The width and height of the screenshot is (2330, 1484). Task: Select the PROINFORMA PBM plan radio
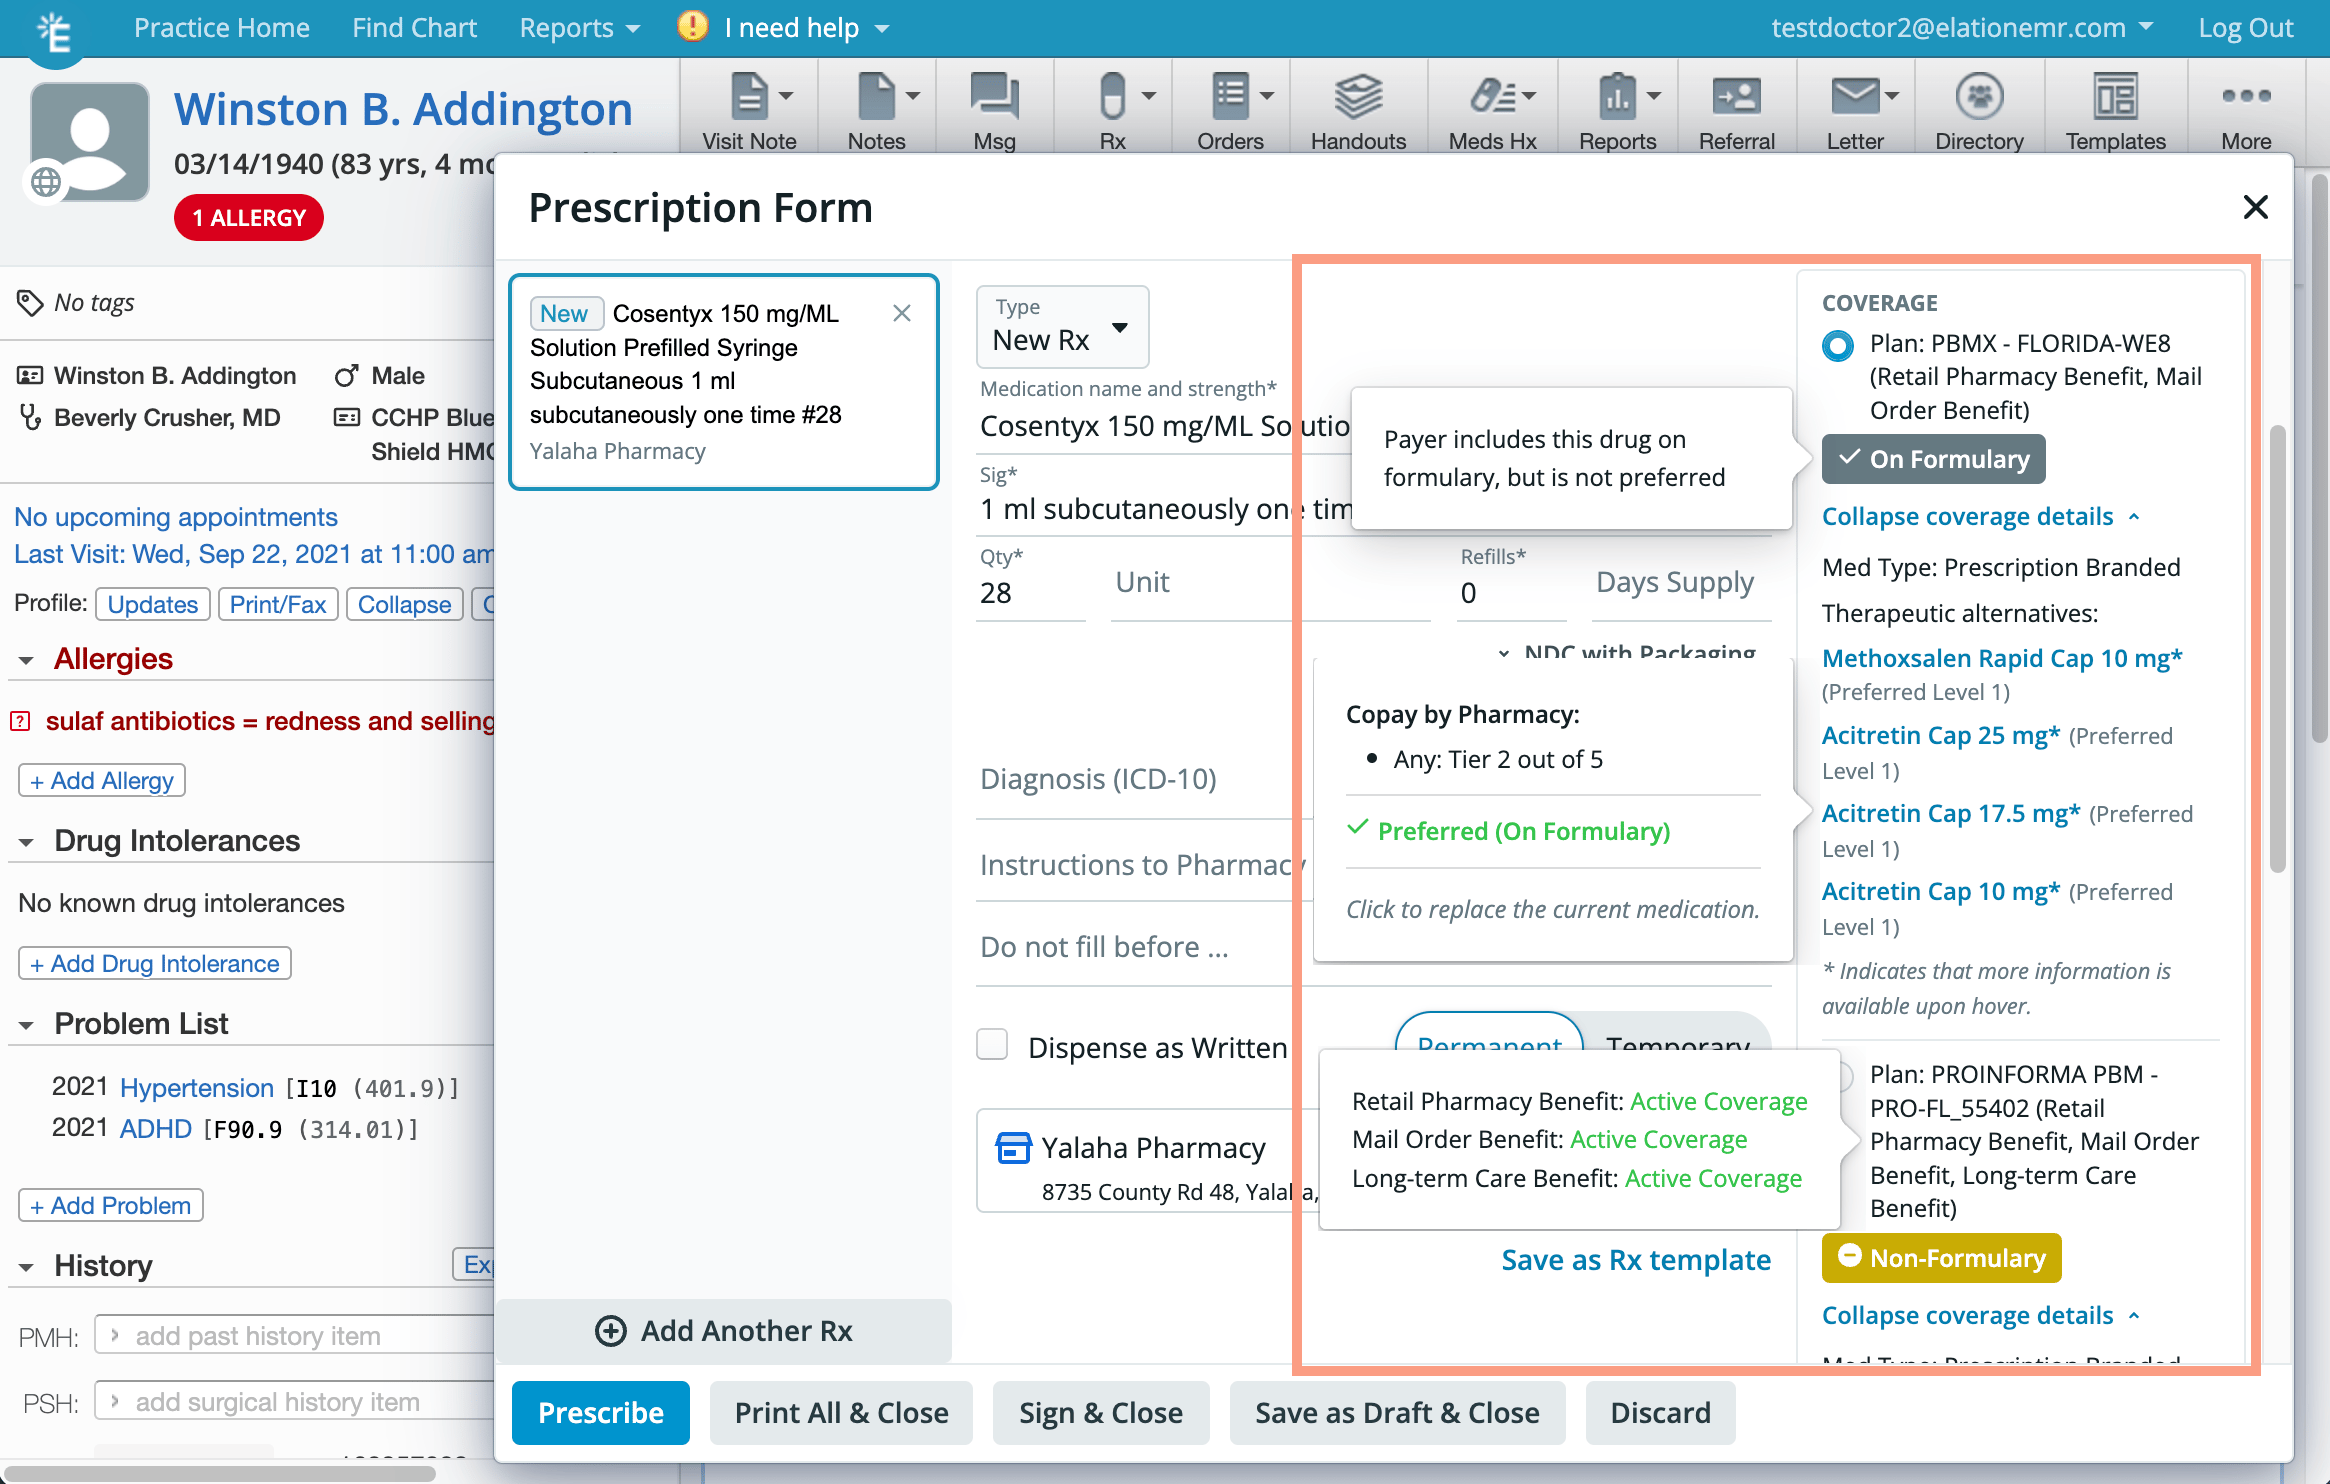point(1847,1076)
